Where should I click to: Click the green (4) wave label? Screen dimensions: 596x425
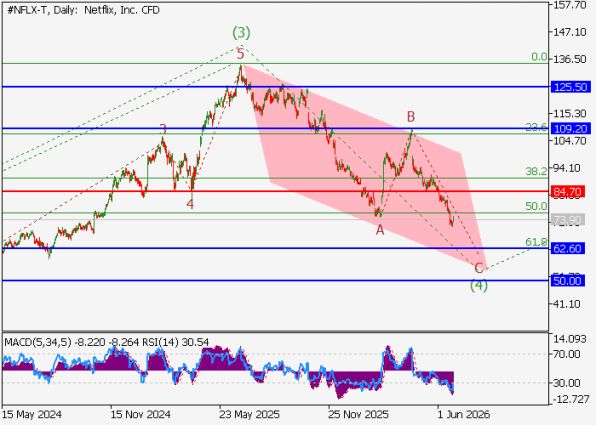479,285
